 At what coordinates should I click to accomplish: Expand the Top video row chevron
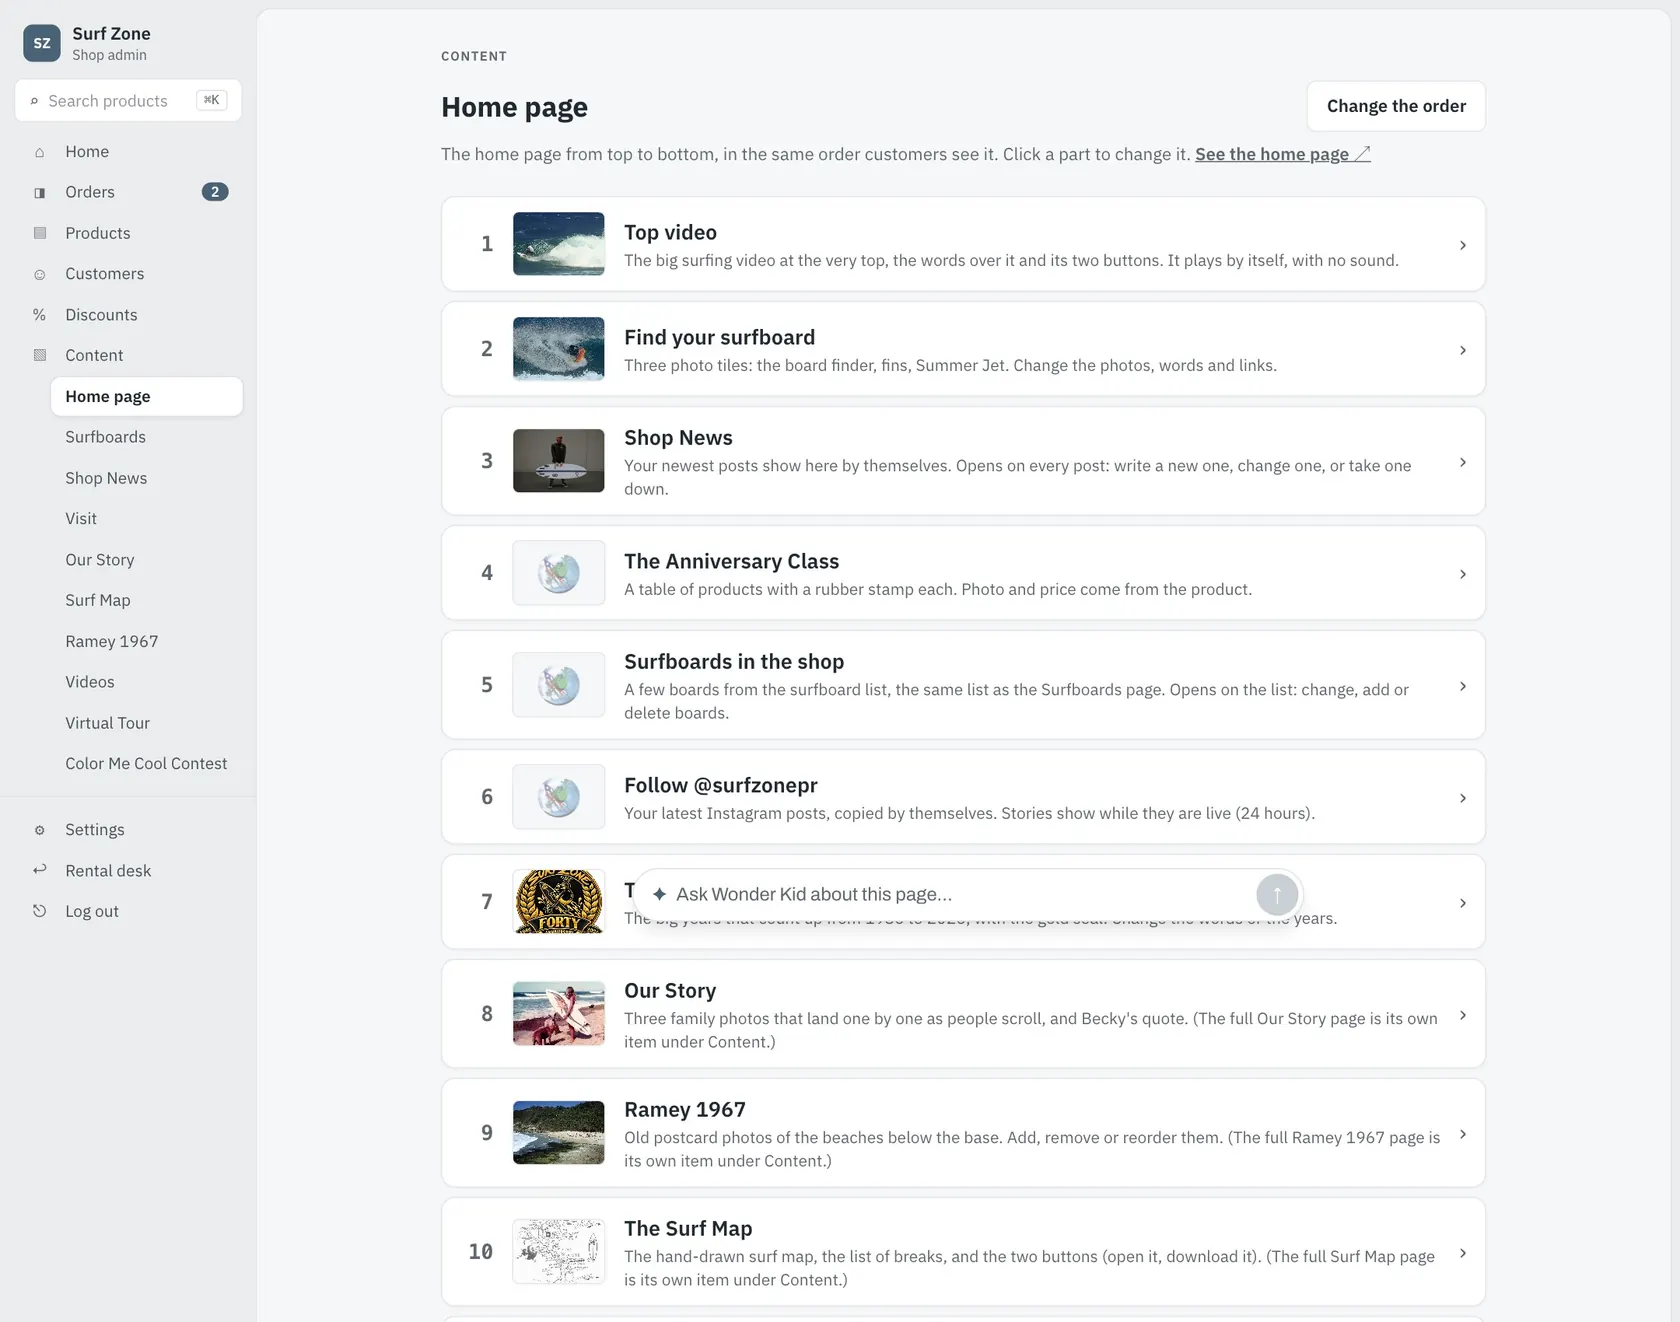coord(1463,245)
